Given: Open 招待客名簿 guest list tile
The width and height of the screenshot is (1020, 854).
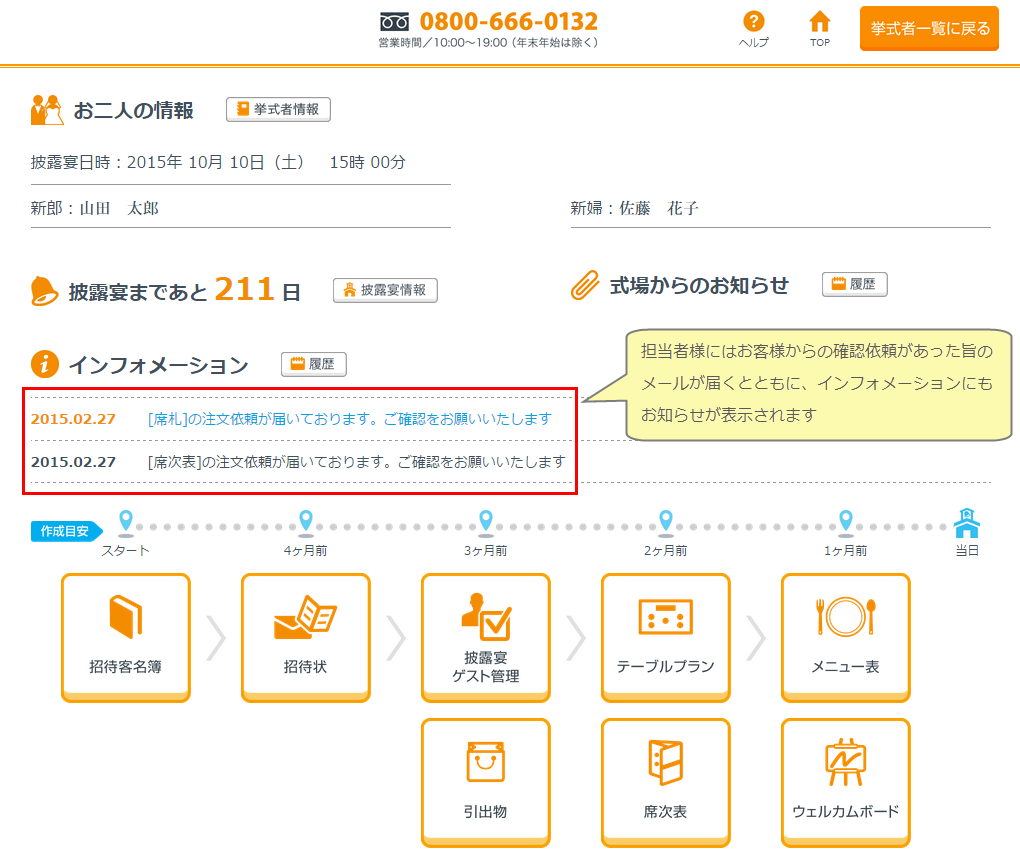Looking at the screenshot, I should [x=125, y=637].
